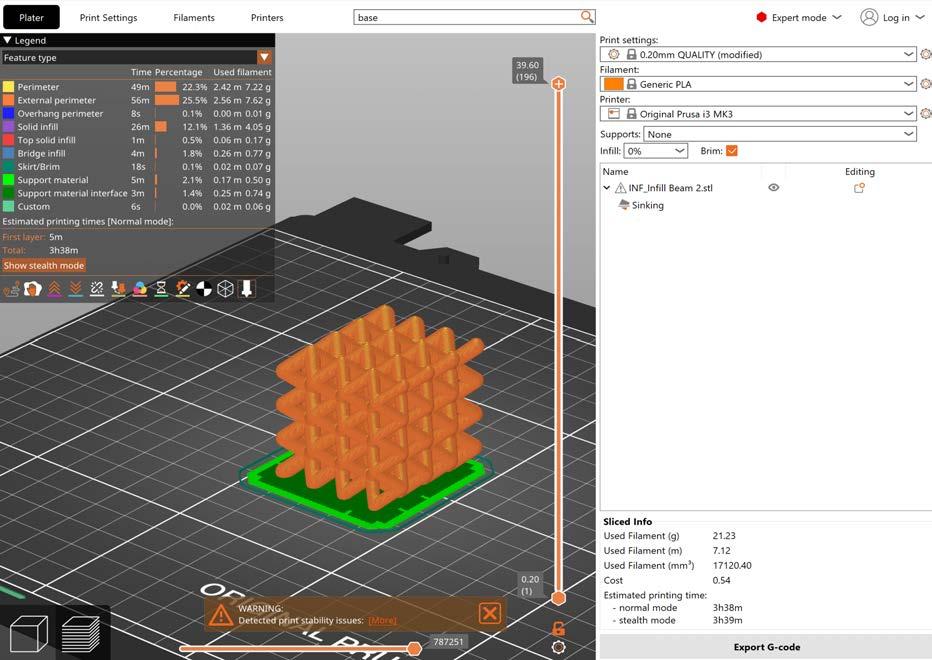Toggle Seams icon showing broken link
The width and height of the screenshot is (932, 660).
point(97,290)
